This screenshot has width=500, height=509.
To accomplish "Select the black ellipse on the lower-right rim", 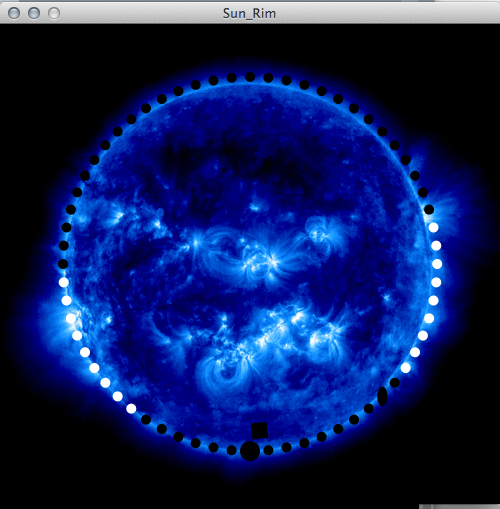I will click(x=382, y=396).
